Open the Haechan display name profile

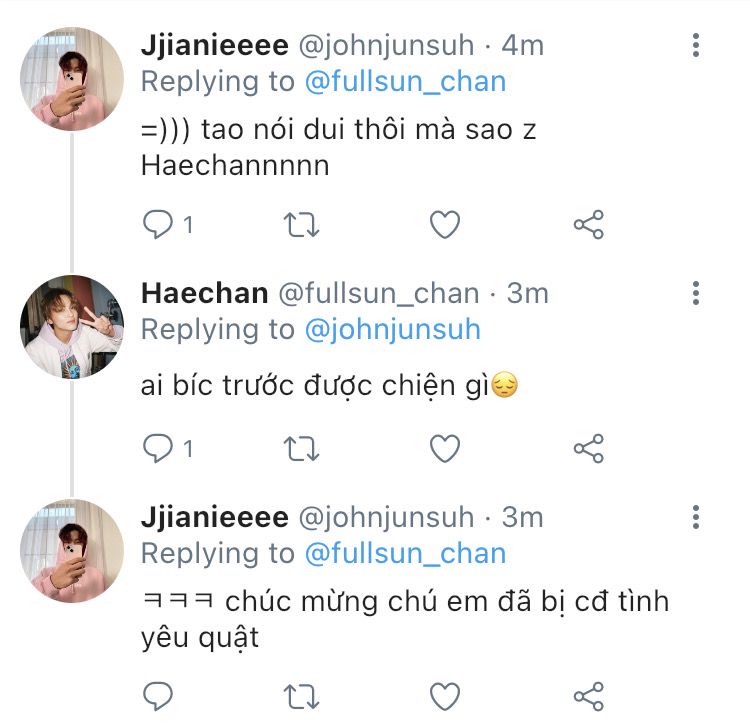click(x=204, y=293)
